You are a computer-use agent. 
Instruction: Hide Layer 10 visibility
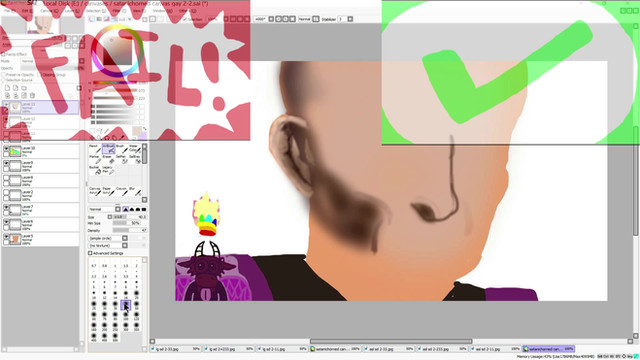tap(6, 149)
